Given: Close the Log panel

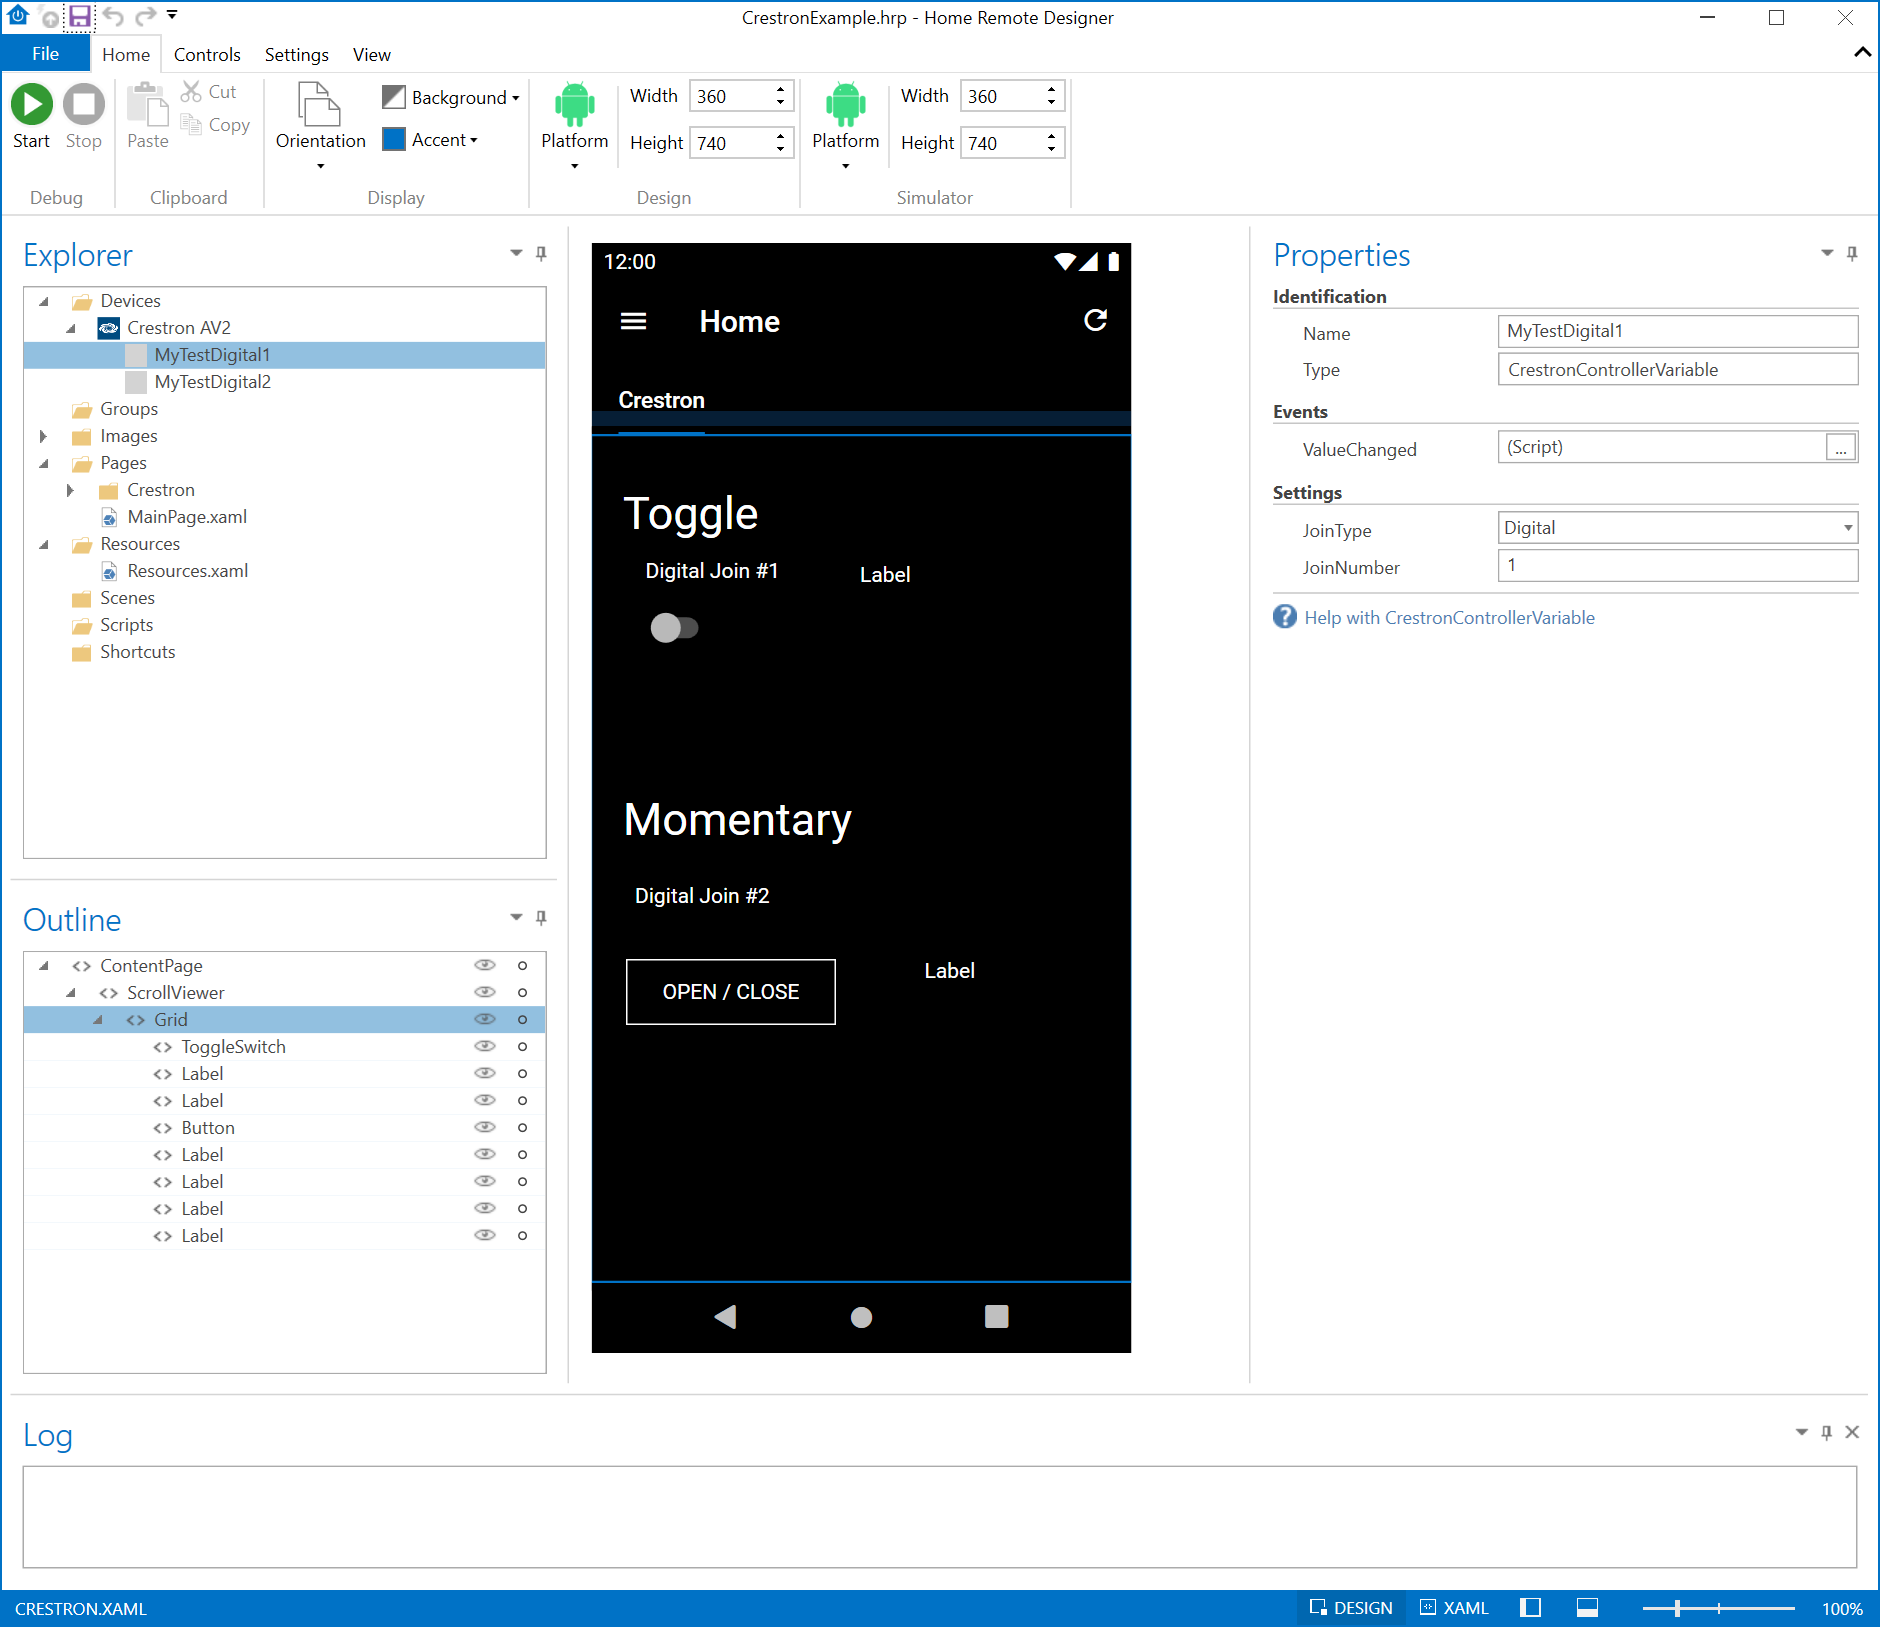Looking at the screenshot, I should tap(1852, 1432).
